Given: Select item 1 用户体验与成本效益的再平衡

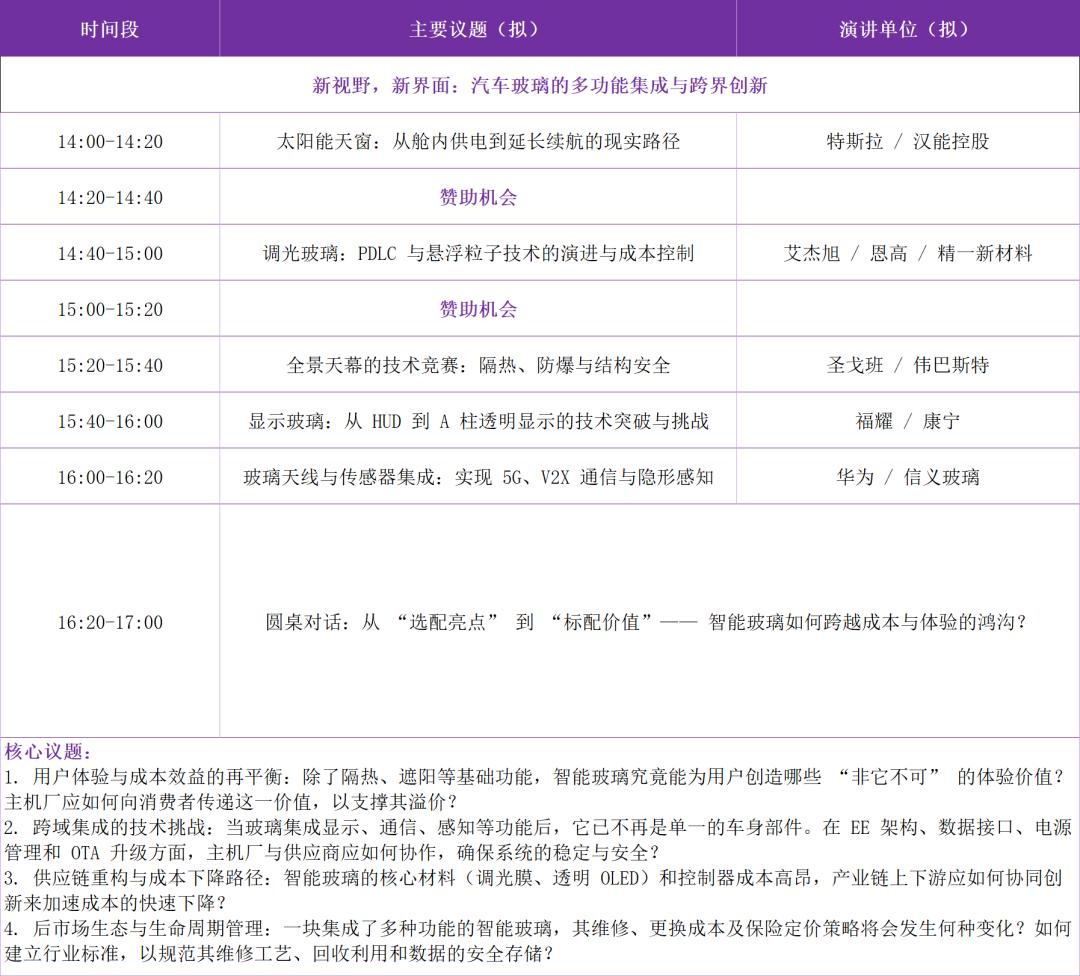Looking at the screenshot, I should 534,789.
